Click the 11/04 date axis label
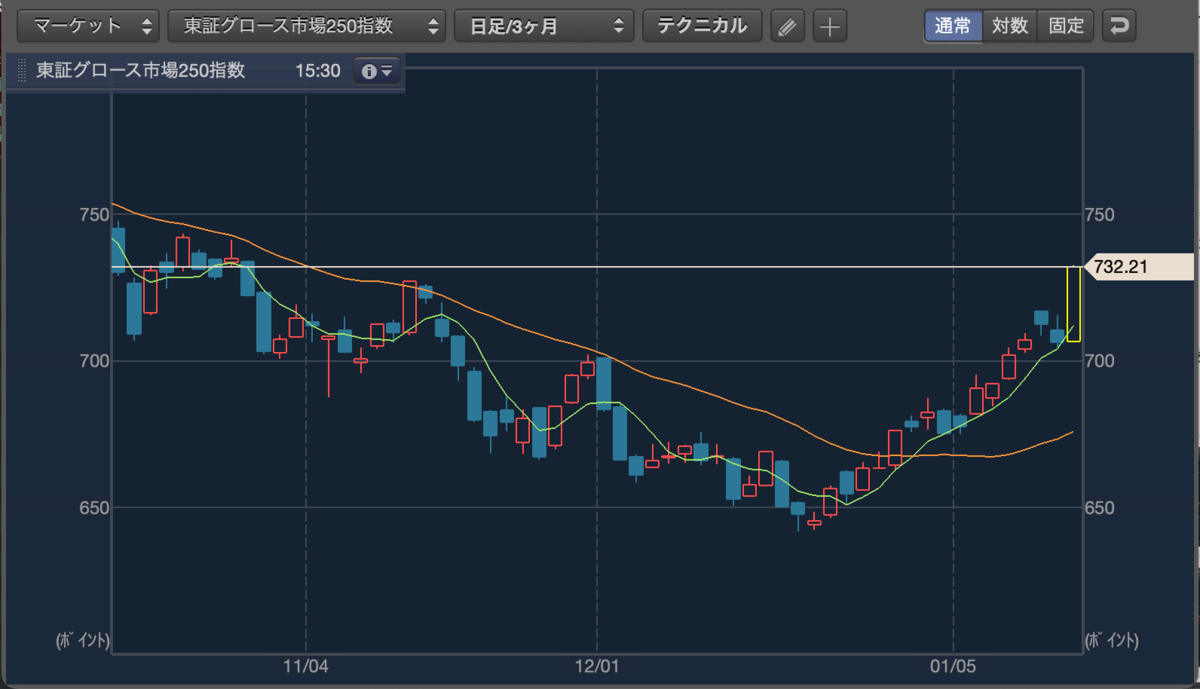1200x689 pixels. pyautogui.click(x=306, y=665)
